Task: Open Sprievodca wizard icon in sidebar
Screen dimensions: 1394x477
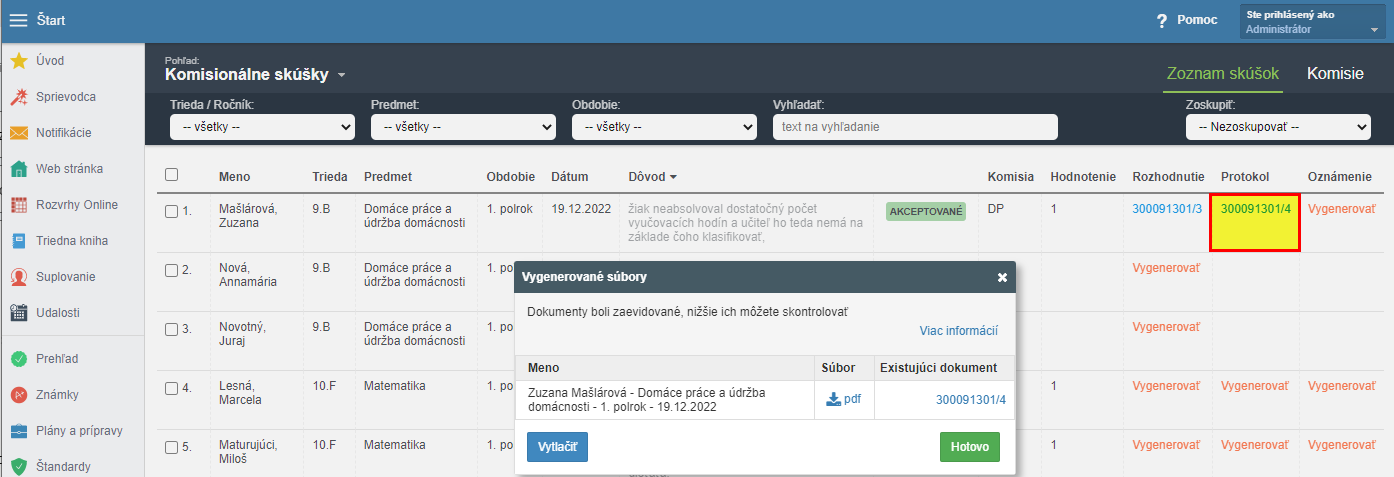Action: click(18, 97)
